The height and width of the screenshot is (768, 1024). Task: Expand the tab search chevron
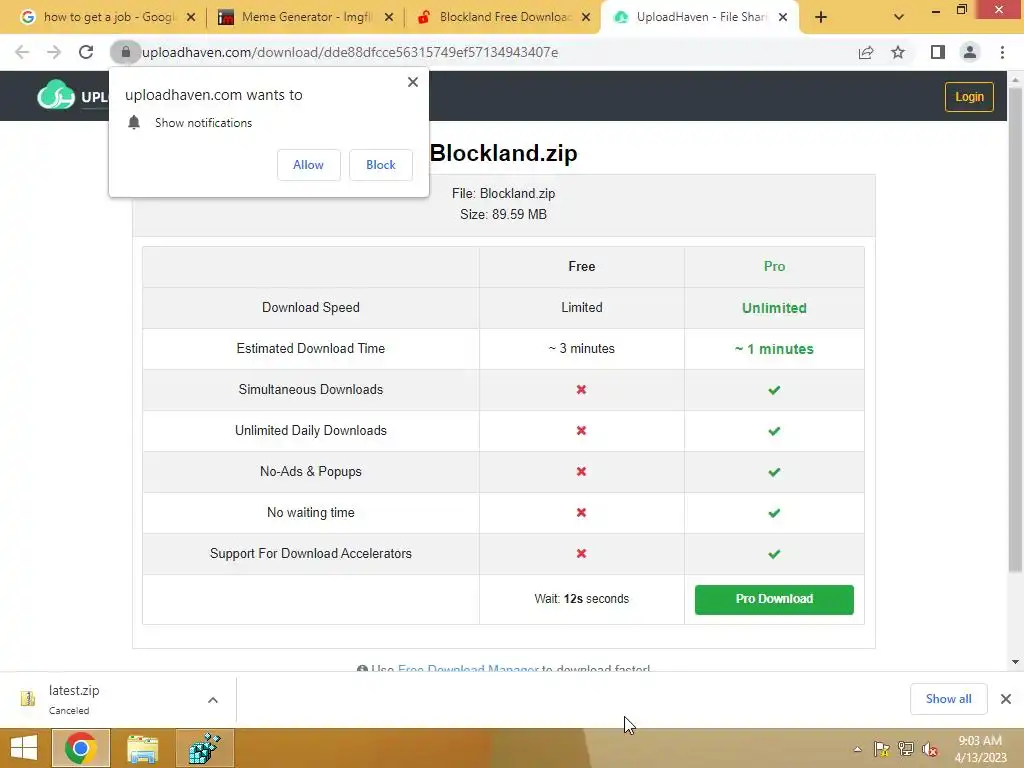pyautogui.click(x=899, y=18)
